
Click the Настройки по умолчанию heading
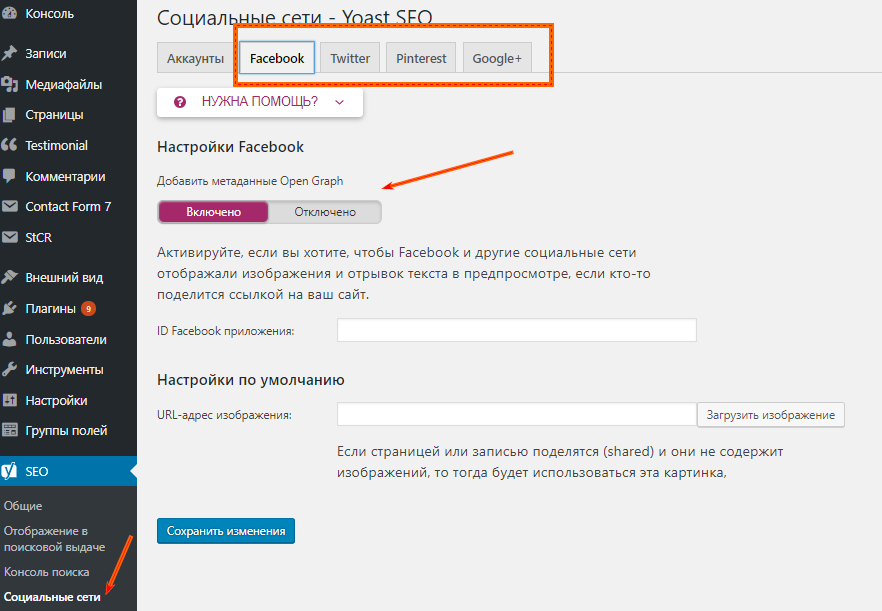point(250,380)
